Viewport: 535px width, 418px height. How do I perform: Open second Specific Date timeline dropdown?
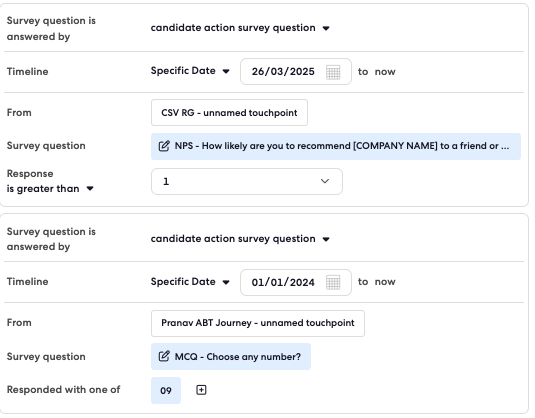[190, 282]
